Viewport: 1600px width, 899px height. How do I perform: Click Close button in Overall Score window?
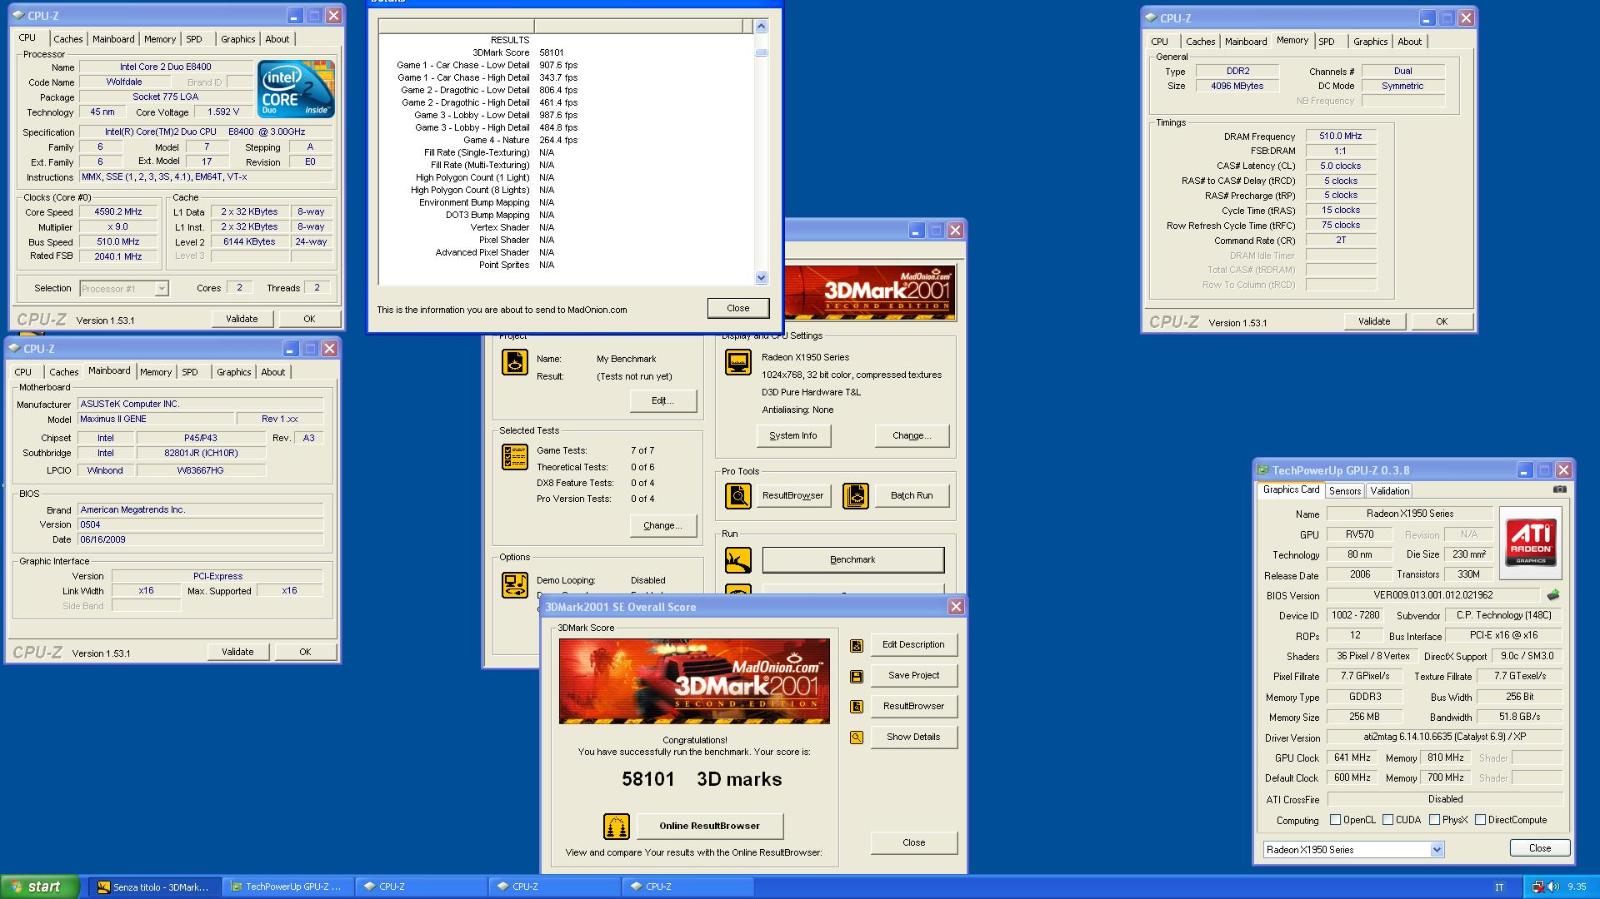pos(913,843)
